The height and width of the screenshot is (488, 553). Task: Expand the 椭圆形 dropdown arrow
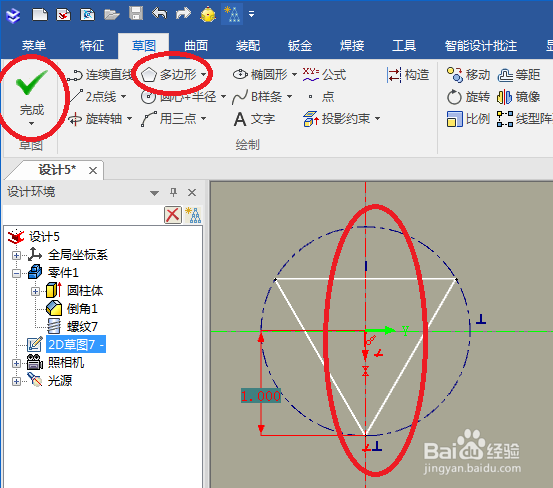pos(294,75)
